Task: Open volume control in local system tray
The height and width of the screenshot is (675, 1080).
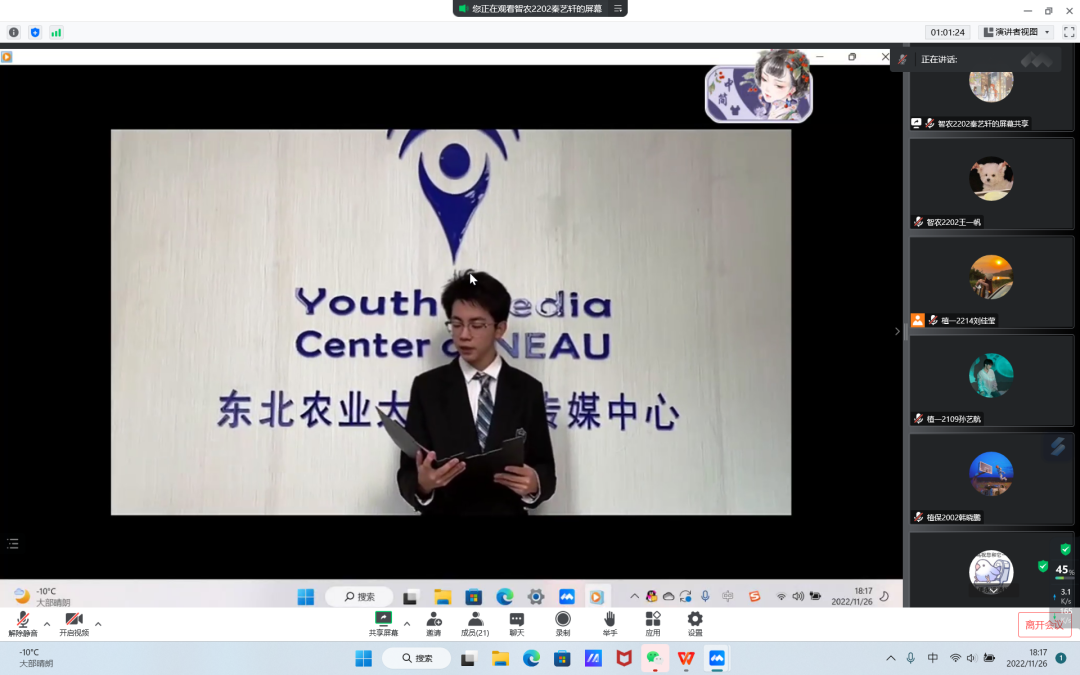Action: click(x=972, y=658)
